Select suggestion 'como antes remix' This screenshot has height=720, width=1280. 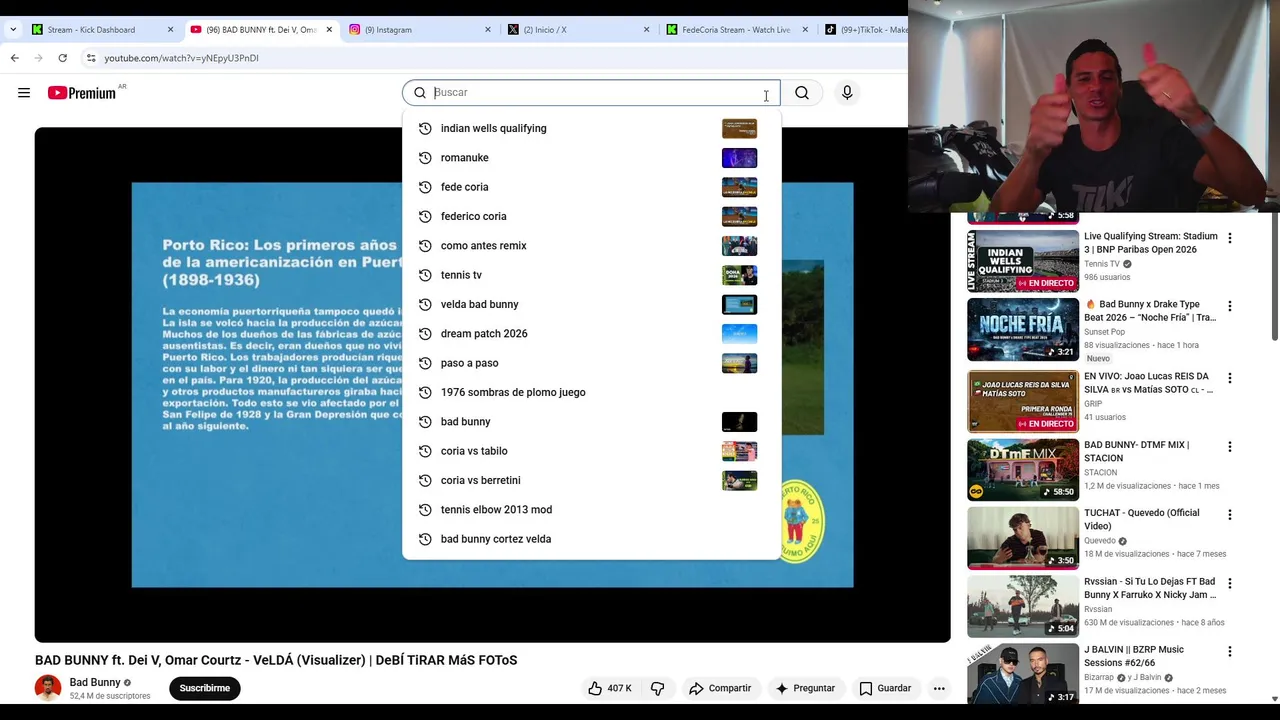[591, 246]
